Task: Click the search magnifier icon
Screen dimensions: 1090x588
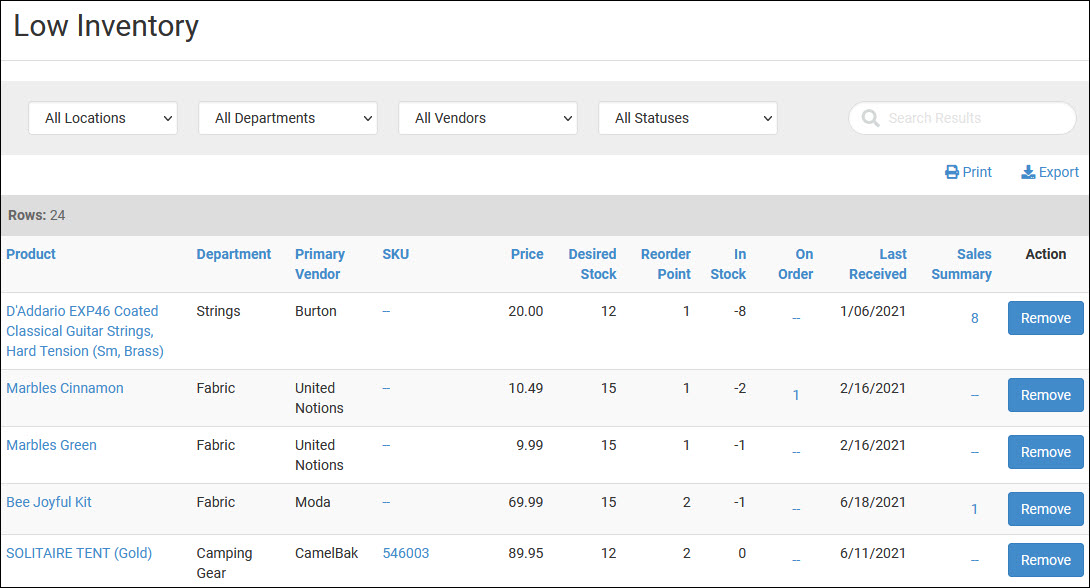Action: (870, 118)
